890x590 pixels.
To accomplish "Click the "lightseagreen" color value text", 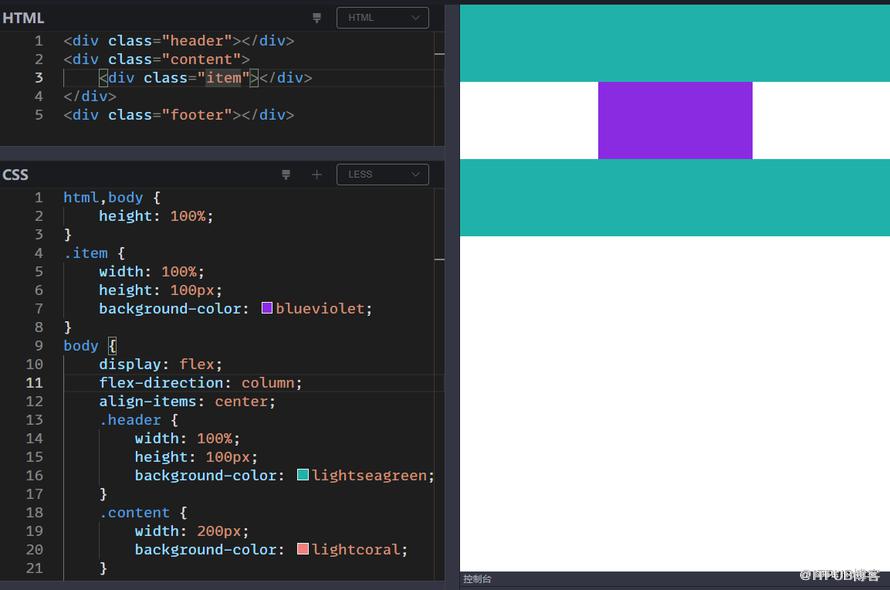I will pos(369,475).
